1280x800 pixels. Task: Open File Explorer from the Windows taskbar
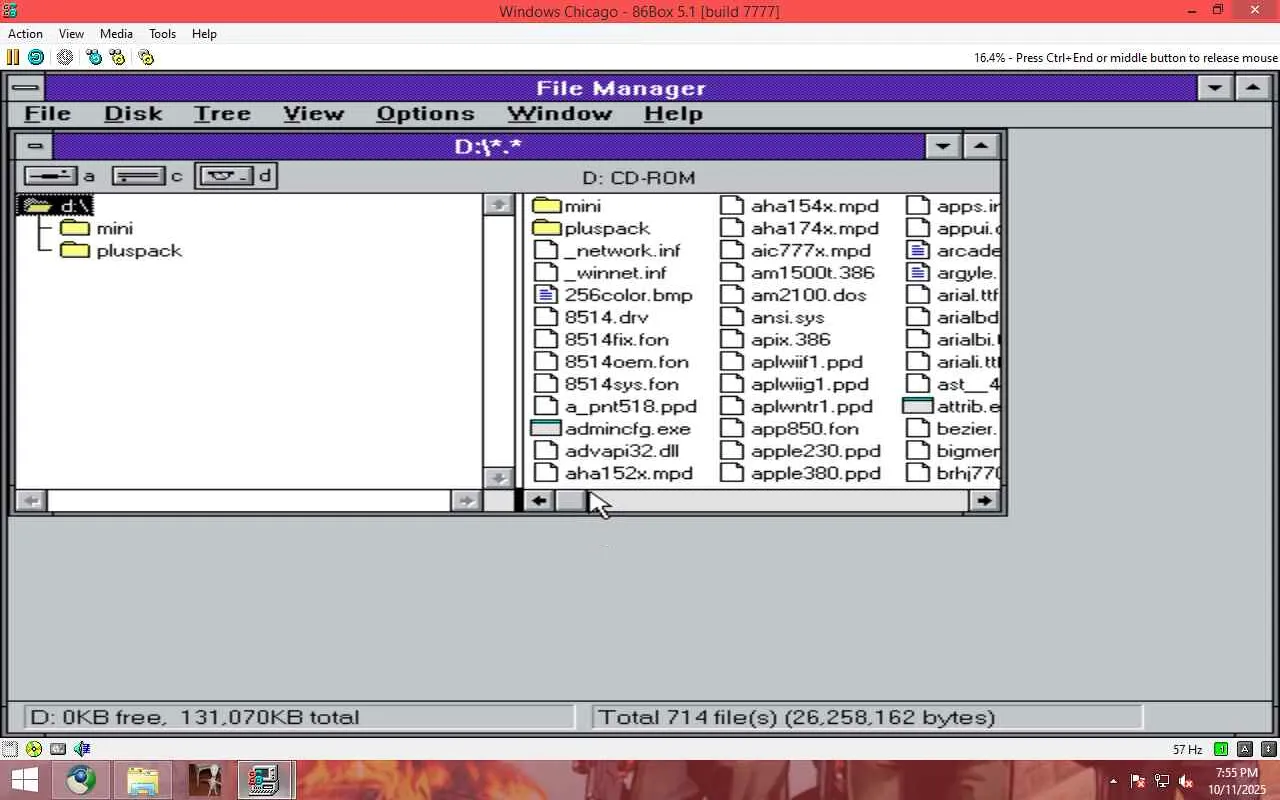click(x=143, y=780)
